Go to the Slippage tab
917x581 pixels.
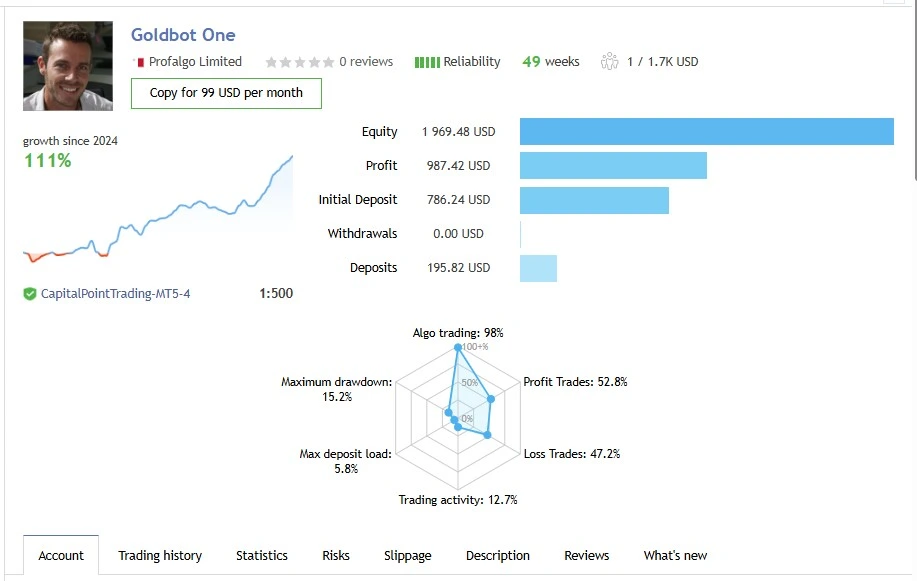point(408,556)
